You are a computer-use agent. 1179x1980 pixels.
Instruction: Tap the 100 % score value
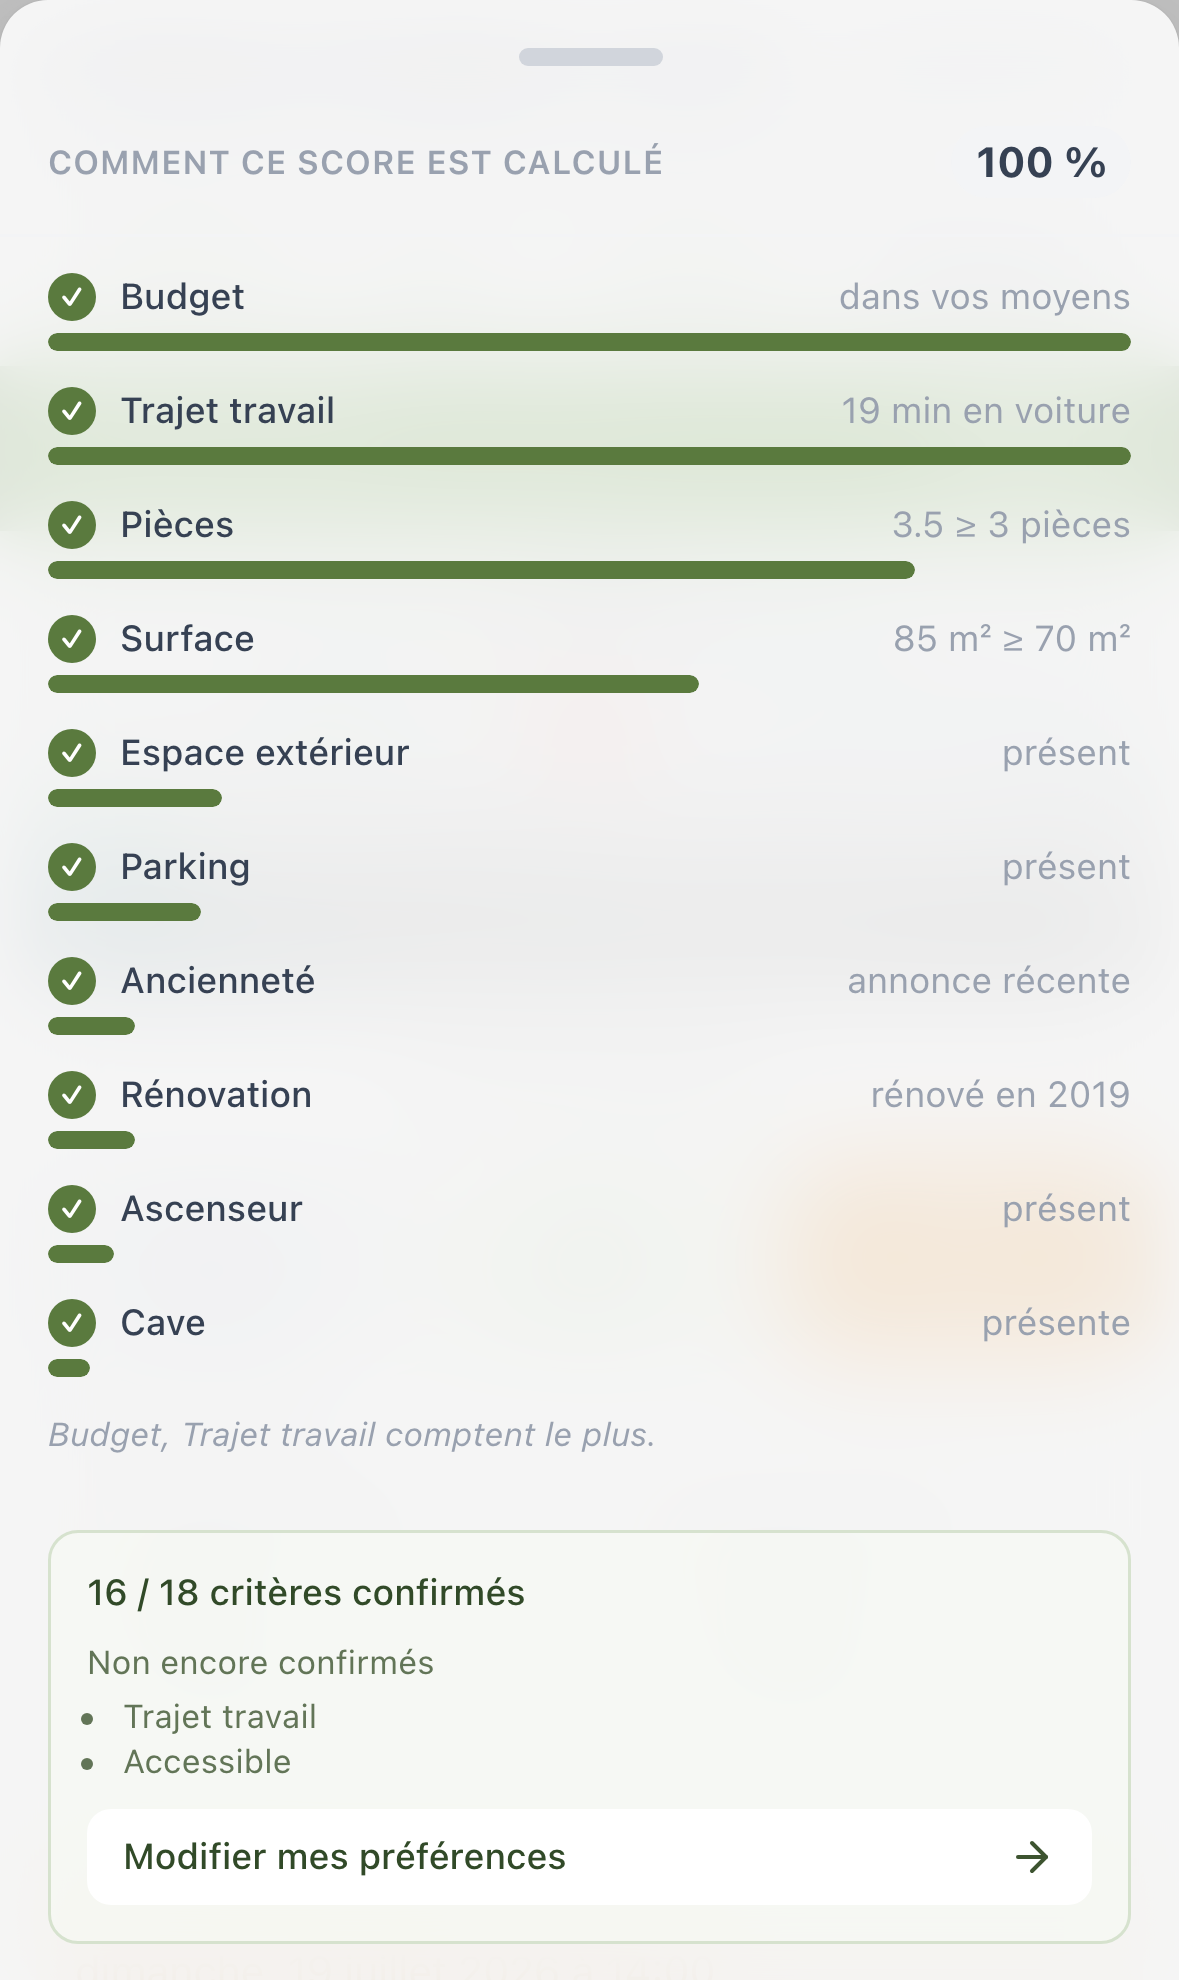(x=1041, y=163)
